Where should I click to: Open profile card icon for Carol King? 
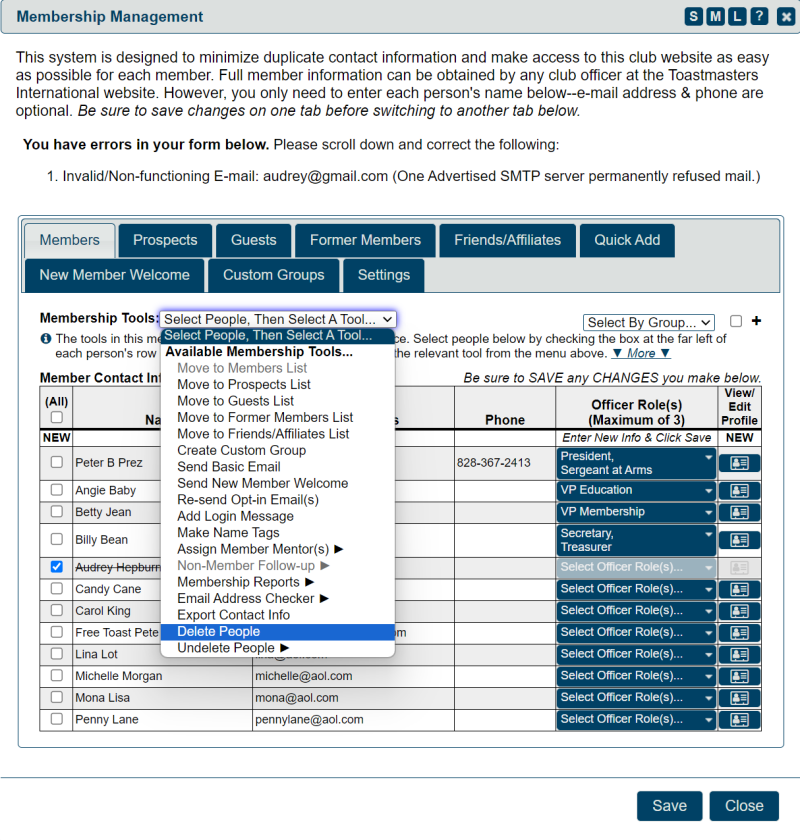pyautogui.click(x=739, y=611)
